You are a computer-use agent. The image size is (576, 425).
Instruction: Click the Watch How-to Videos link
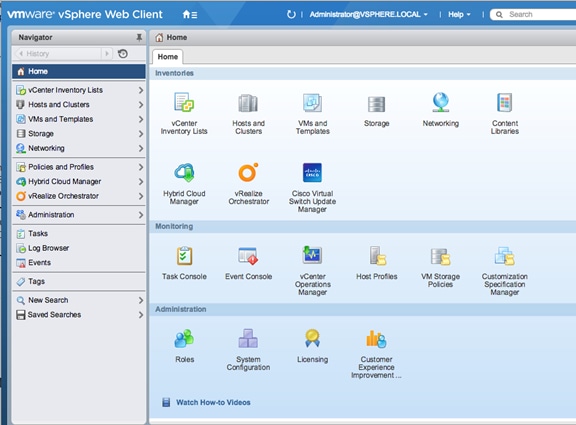(x=213, y=403)
